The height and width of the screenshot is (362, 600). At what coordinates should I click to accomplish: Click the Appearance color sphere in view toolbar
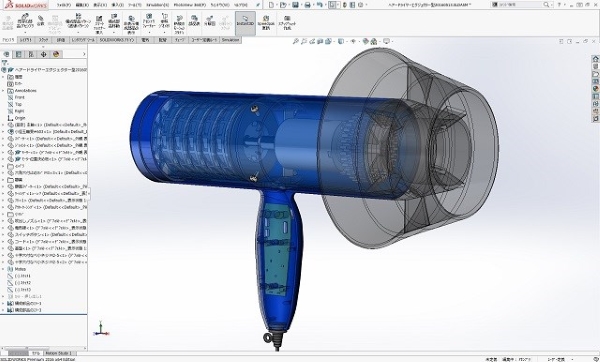pos(366,41)
